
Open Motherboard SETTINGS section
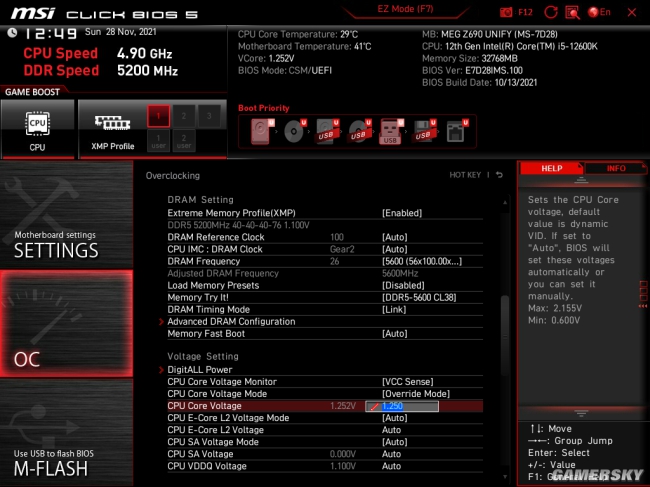[x=66, y=215]
